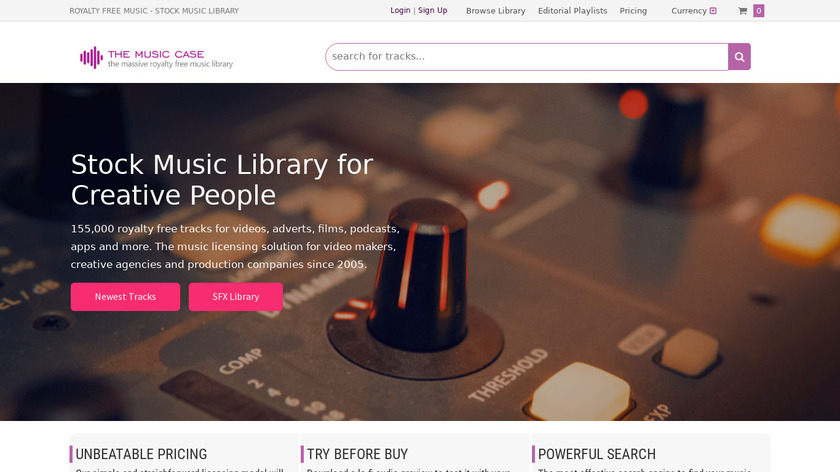Click the Powerful Search heading

pyautogui.click(x=597, y=454)
